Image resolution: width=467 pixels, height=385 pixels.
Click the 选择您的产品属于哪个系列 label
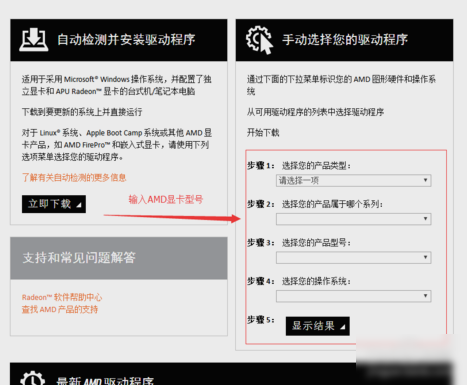click(x=332, y=204)
